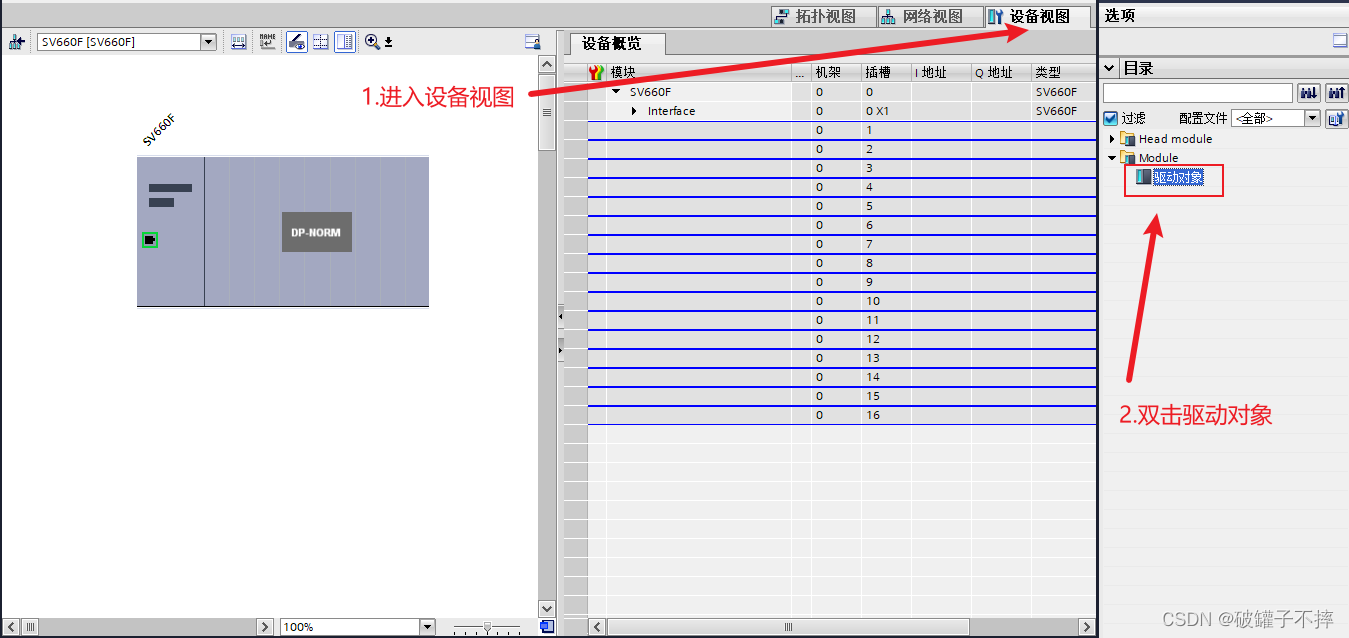Select the Module folder icon

click(x=1128, y=158)
